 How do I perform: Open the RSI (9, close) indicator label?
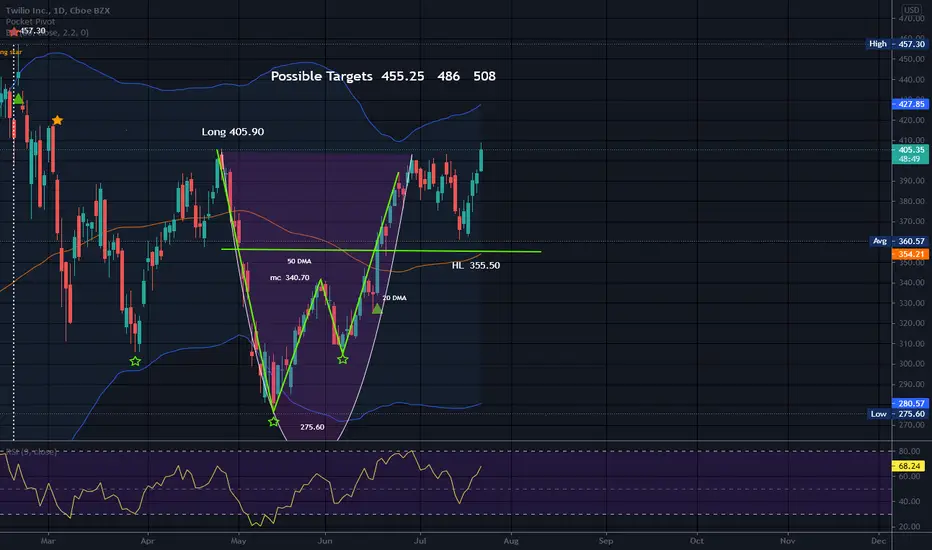pos(31,452)
